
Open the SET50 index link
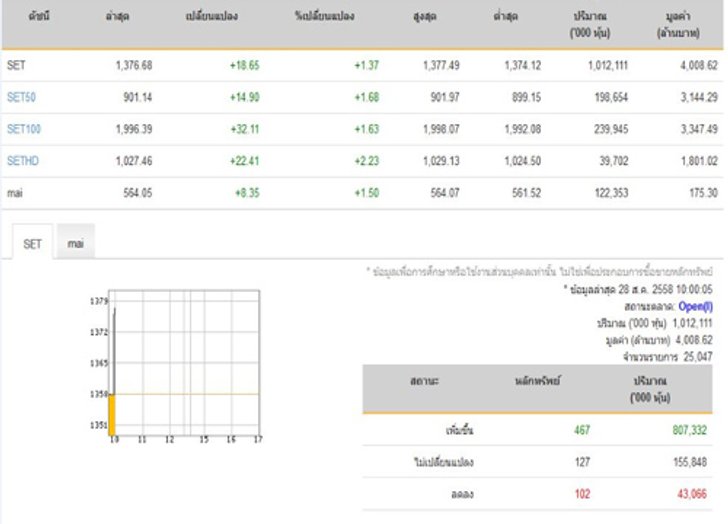click(x=21, y=97)
